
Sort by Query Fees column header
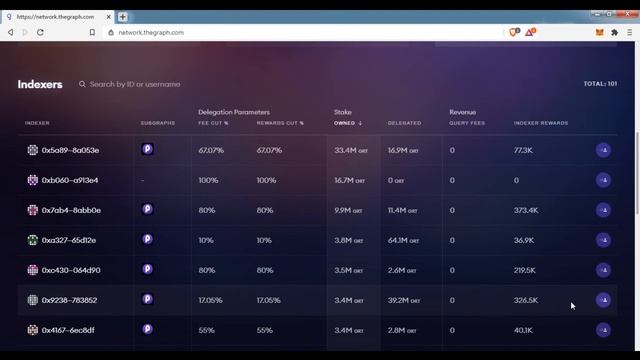pyautogui.click(x=467, y=123)
